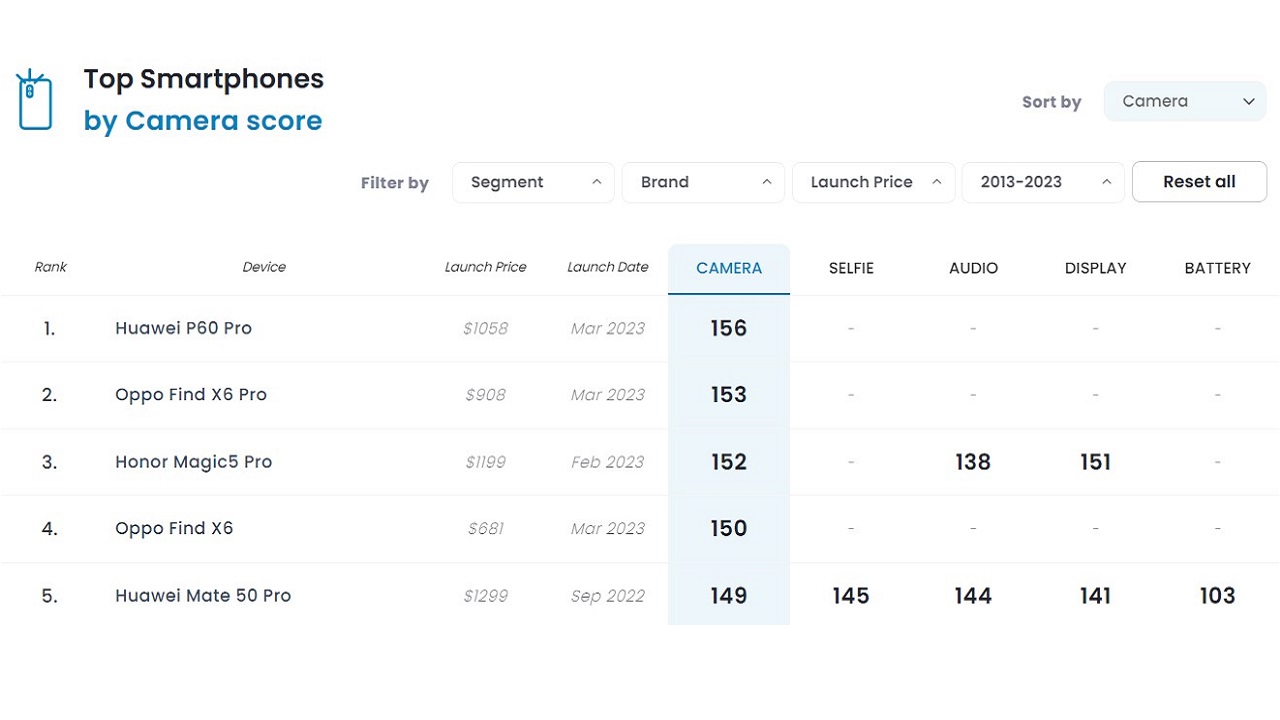Viewport: 1280px width, 720px height.
Task: Click the 'by Camera score' subtitle
Action: [x=203, y=121]
